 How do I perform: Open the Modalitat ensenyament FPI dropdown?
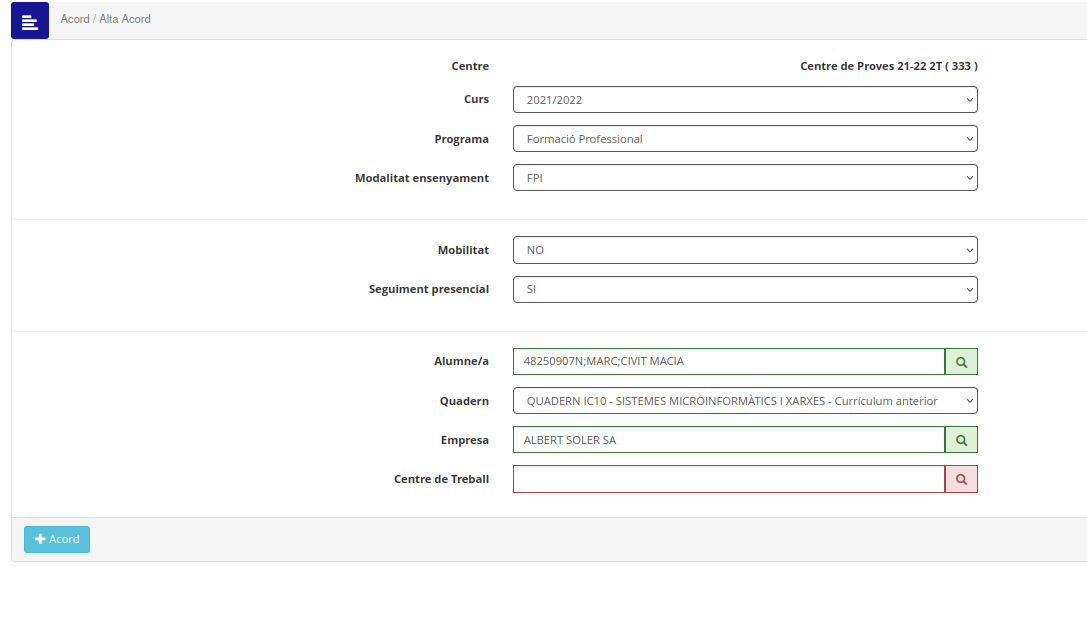[745, 178]
